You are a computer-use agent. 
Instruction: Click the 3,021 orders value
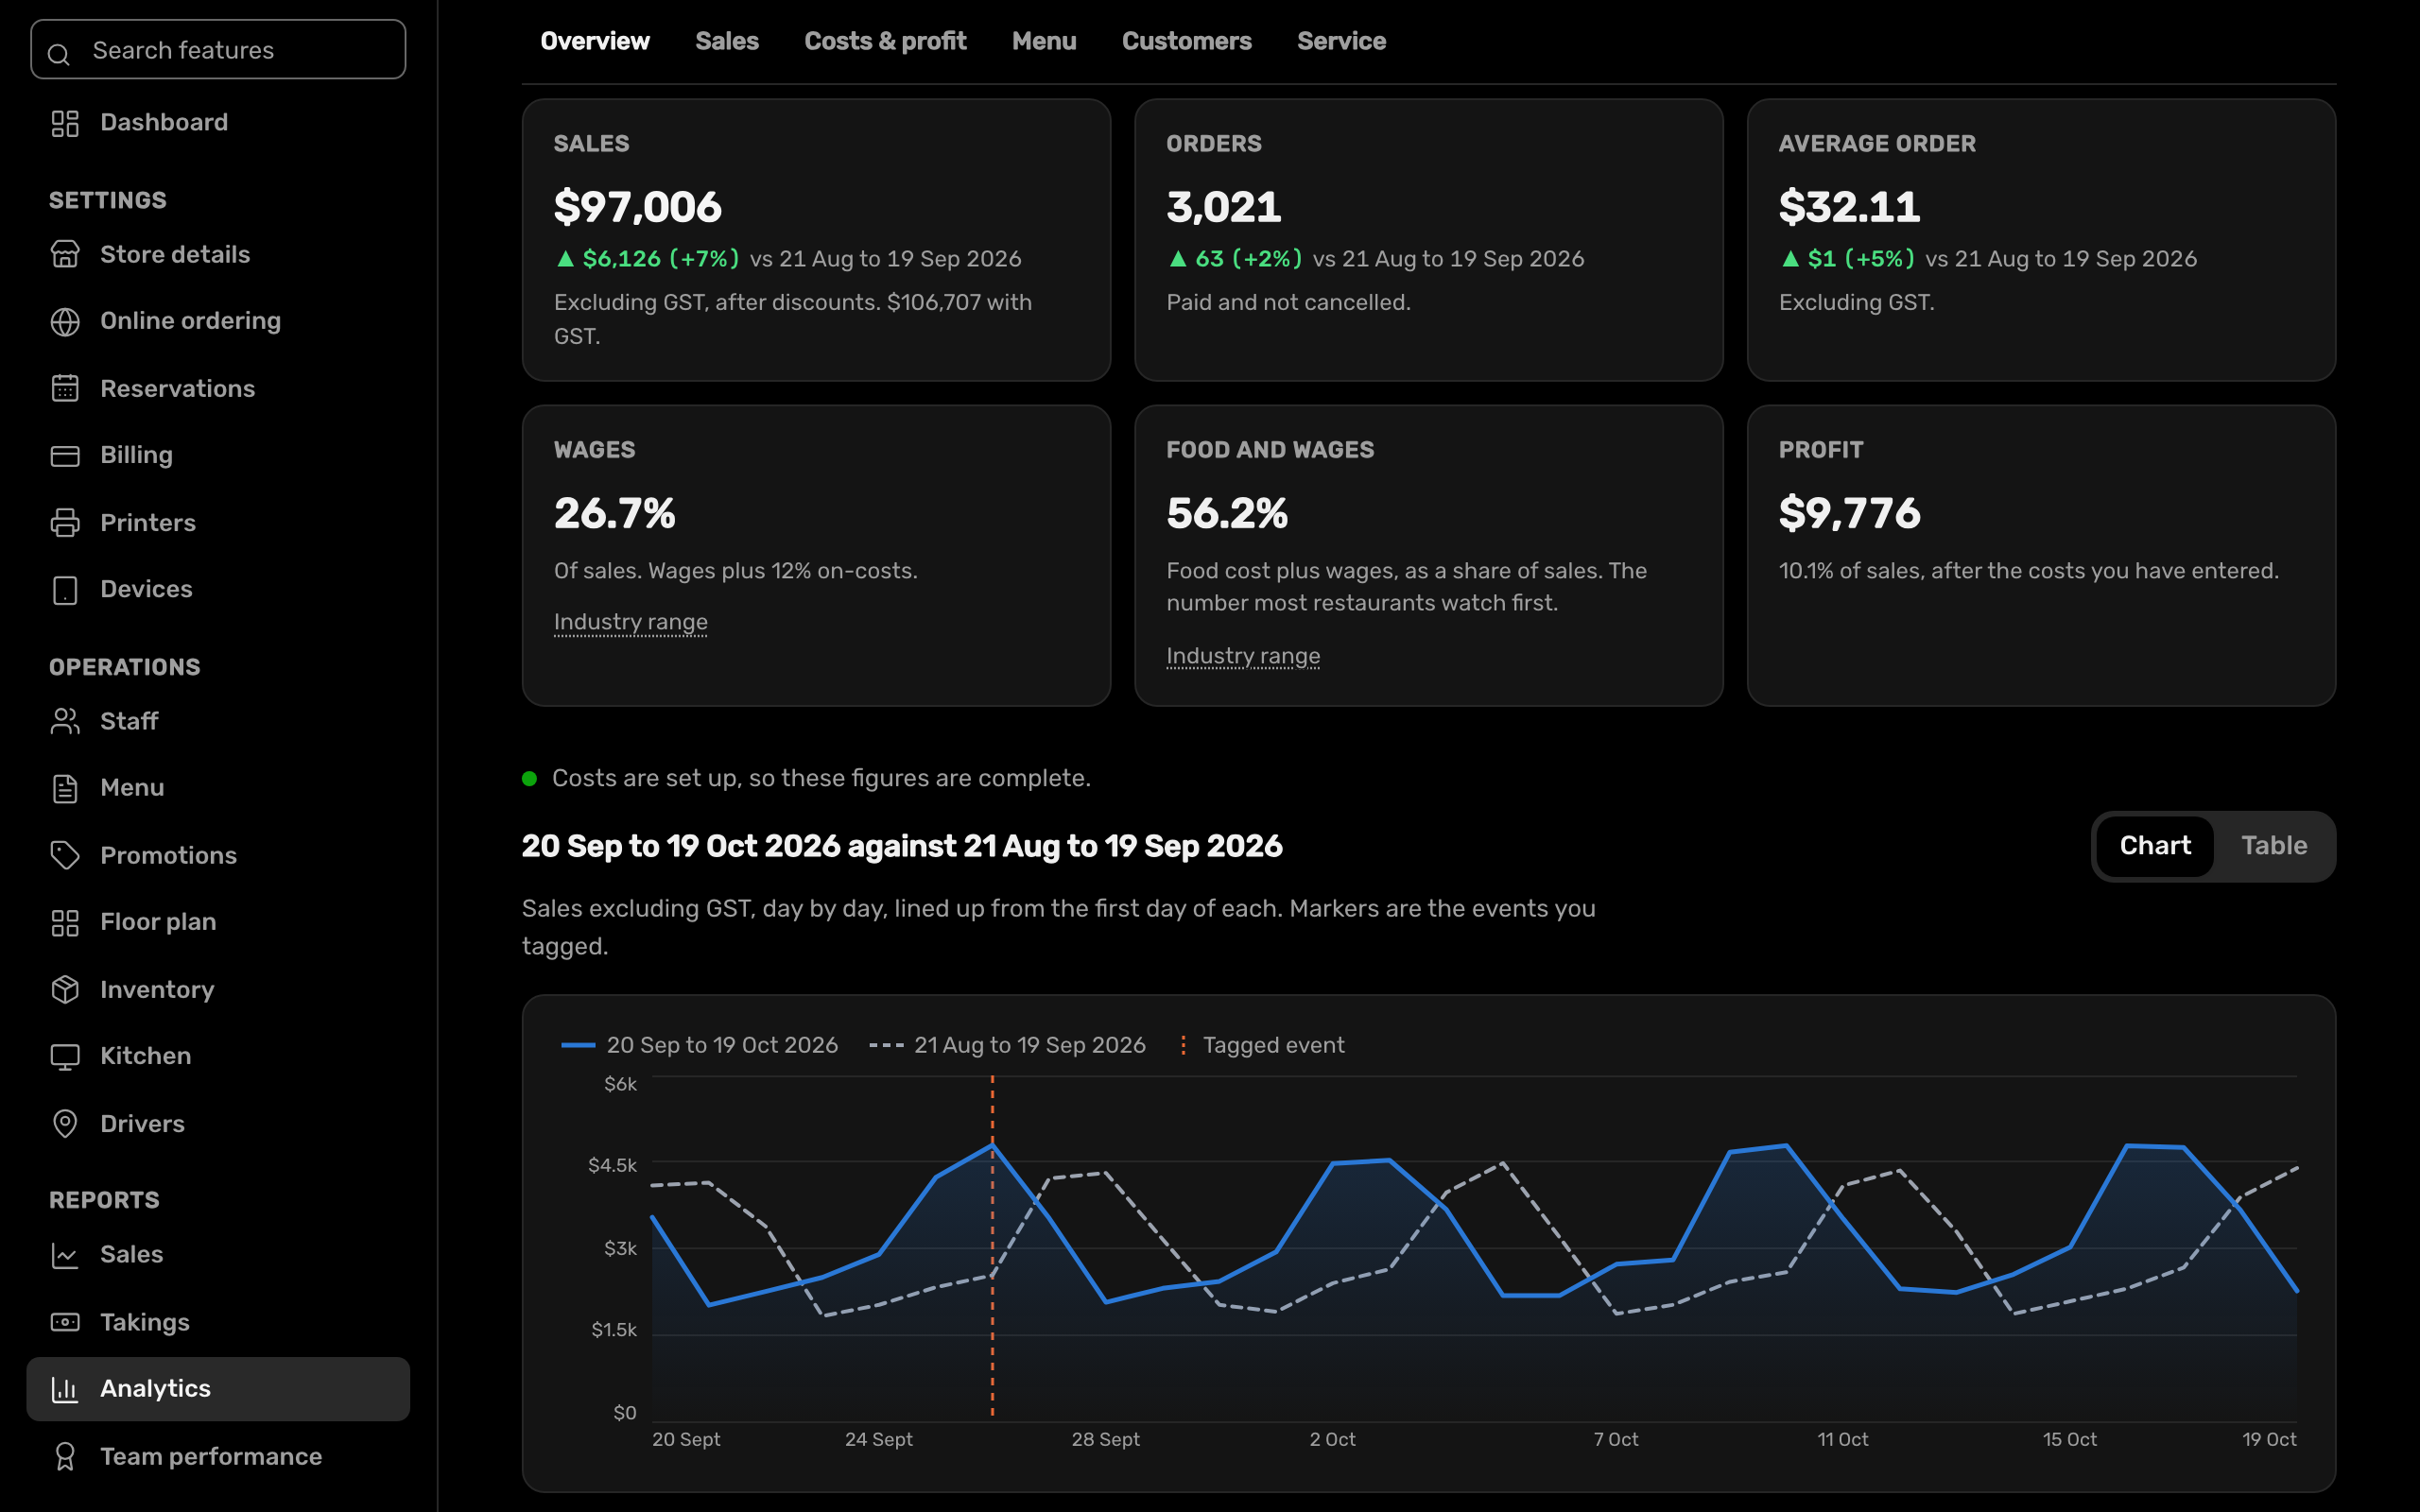(1224, 207)
